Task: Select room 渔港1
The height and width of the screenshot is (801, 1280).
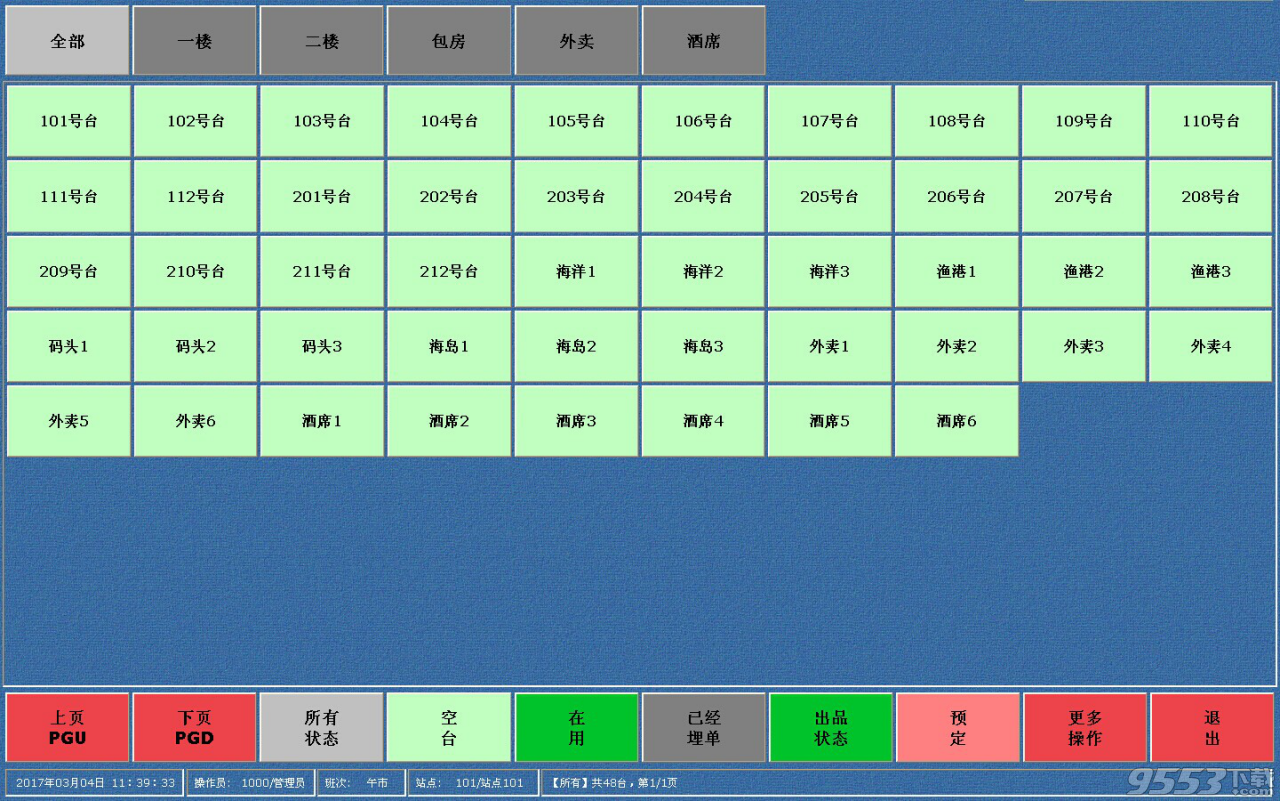Action: click(x=956, y=271)
